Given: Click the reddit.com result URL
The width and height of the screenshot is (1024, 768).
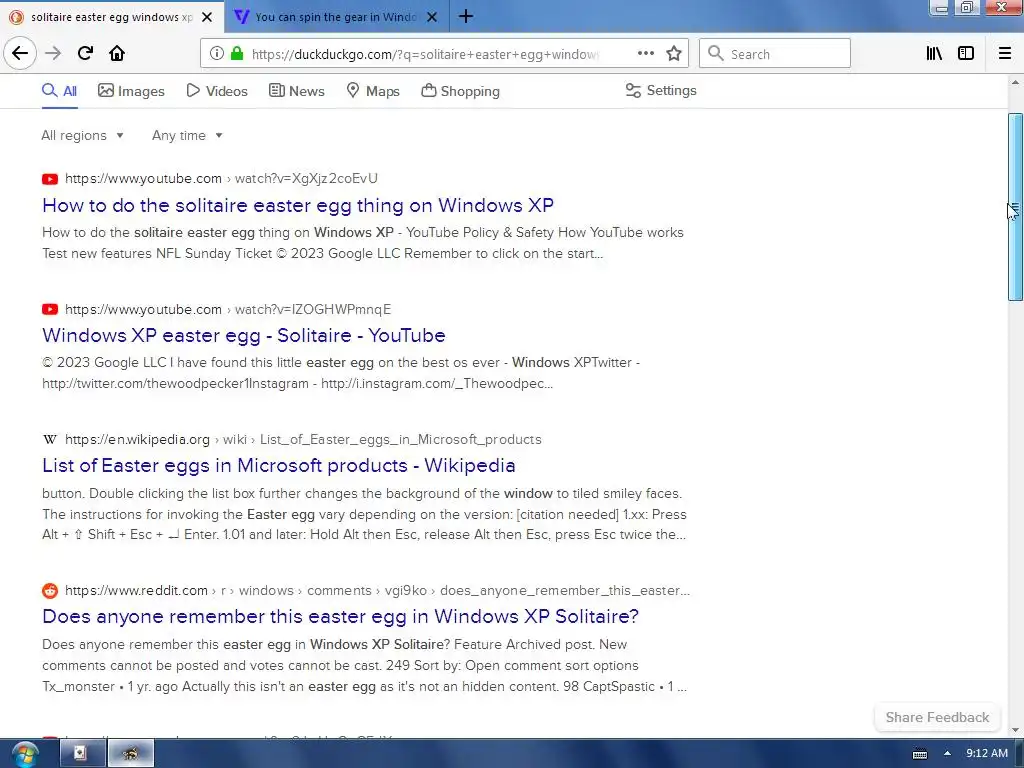Looking at the screenshot, I should [x=377, y=590].
